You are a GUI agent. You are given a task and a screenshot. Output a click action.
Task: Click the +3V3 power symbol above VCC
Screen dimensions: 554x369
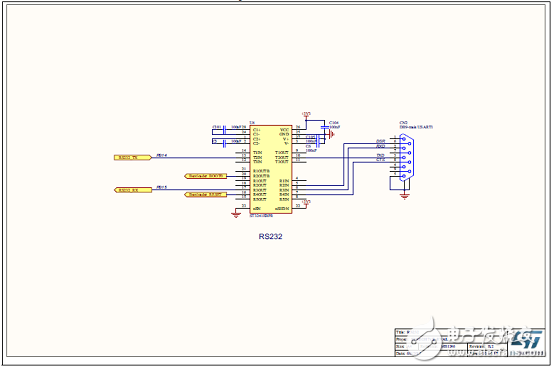click(306, 115)
